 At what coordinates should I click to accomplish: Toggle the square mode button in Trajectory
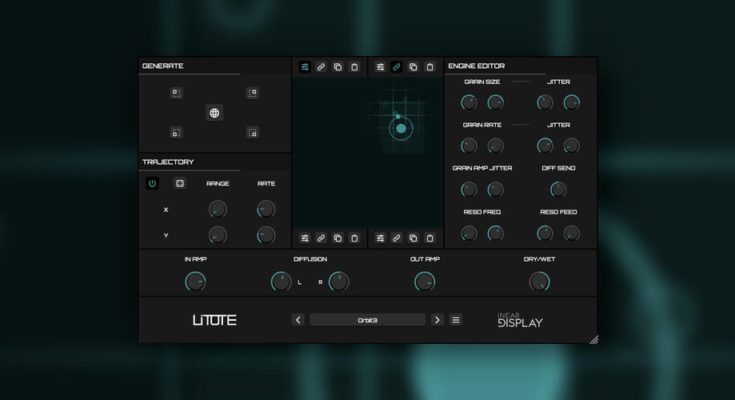(180, 183)
